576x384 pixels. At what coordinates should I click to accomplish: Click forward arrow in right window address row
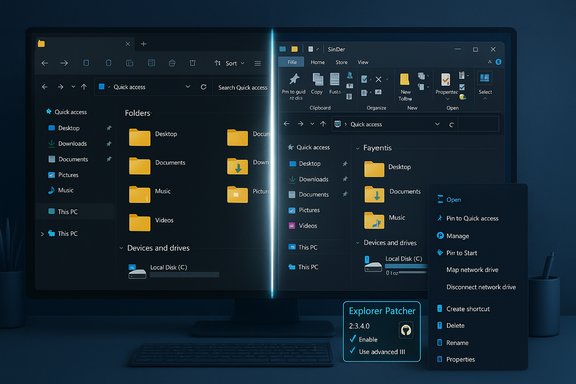click(300, 124)
